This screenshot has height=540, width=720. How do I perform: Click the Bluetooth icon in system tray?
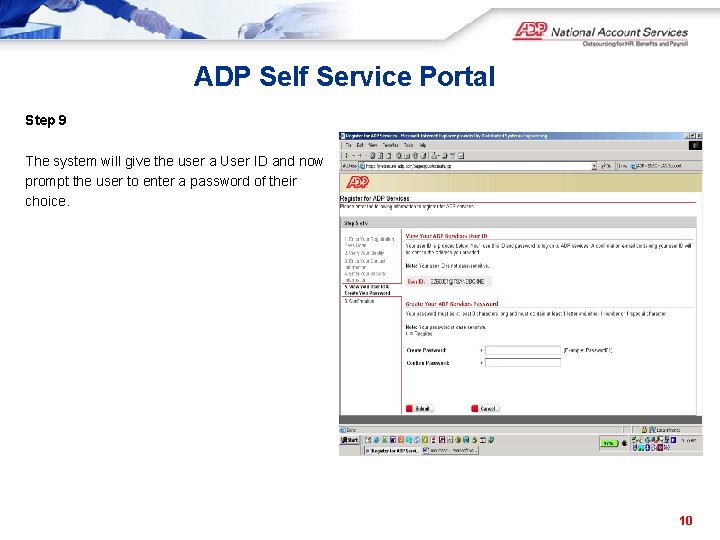(647, 447)
